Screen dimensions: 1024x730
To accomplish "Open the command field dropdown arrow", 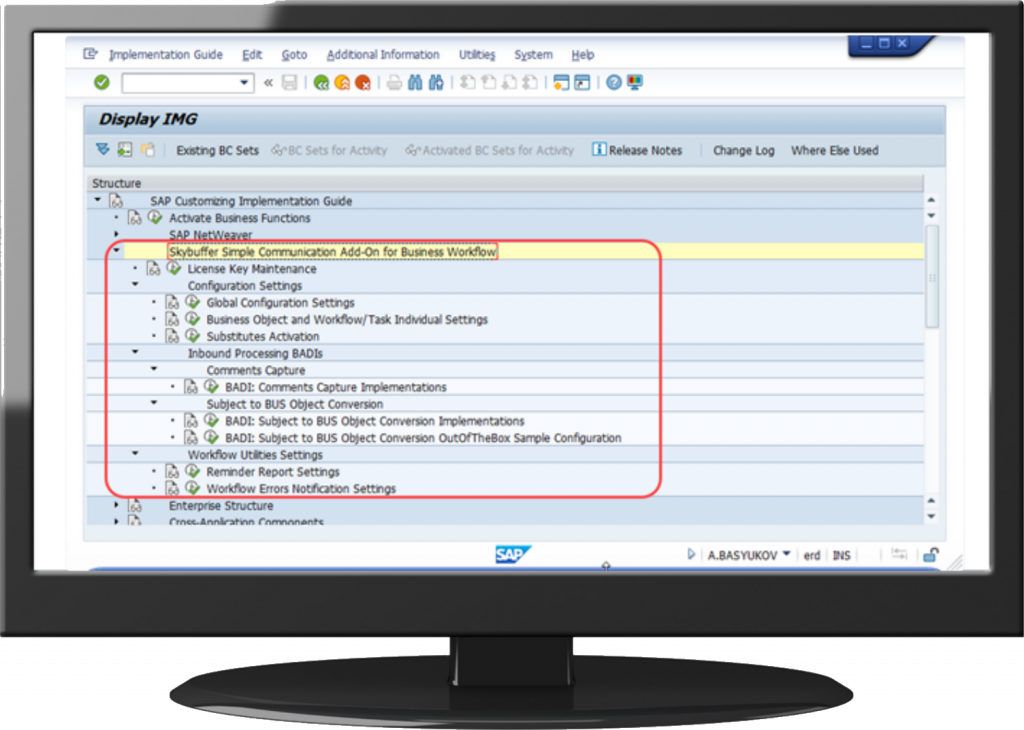I will pos(244,83).
